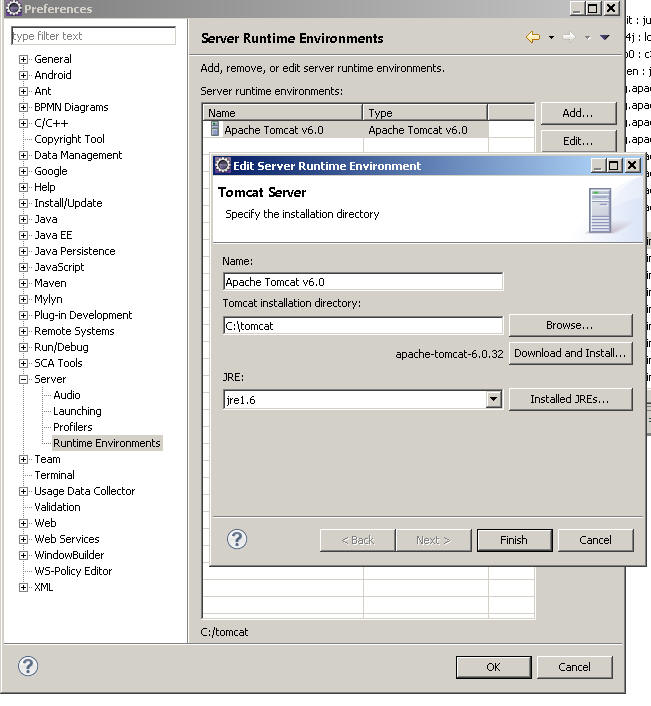
Task: Select Runtime Environments in the tree
Action: [107, 443]
